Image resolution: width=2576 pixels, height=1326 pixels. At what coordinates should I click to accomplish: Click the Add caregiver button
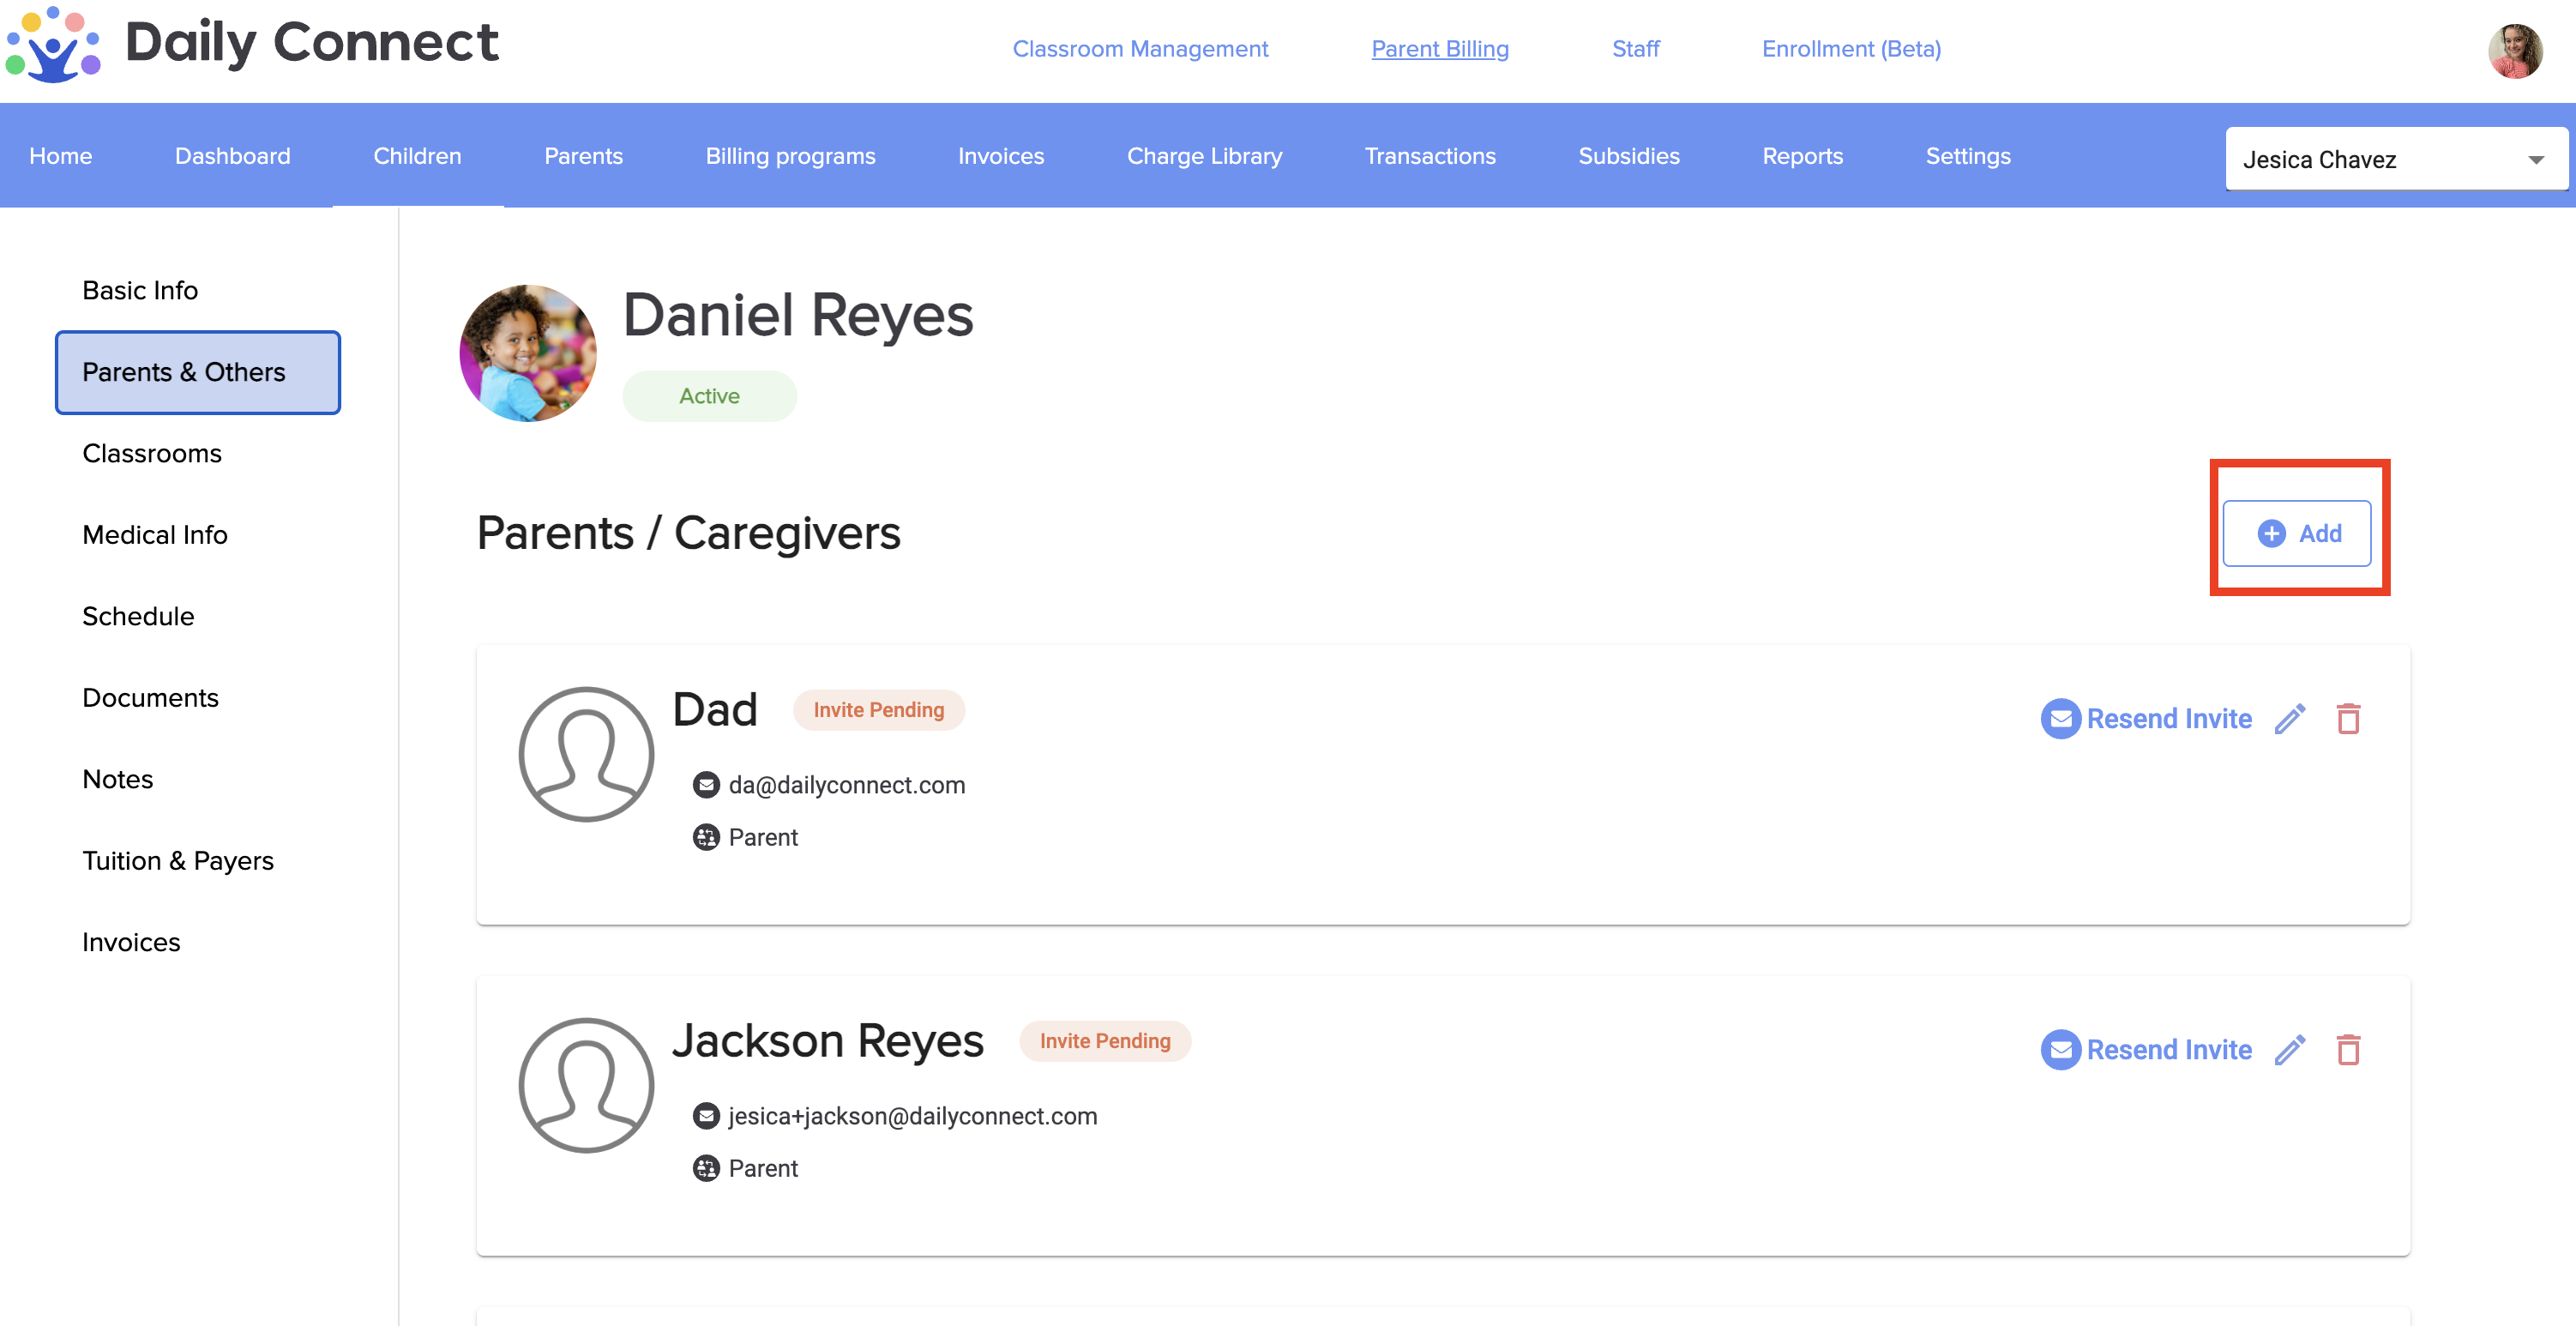[2297, 534]
